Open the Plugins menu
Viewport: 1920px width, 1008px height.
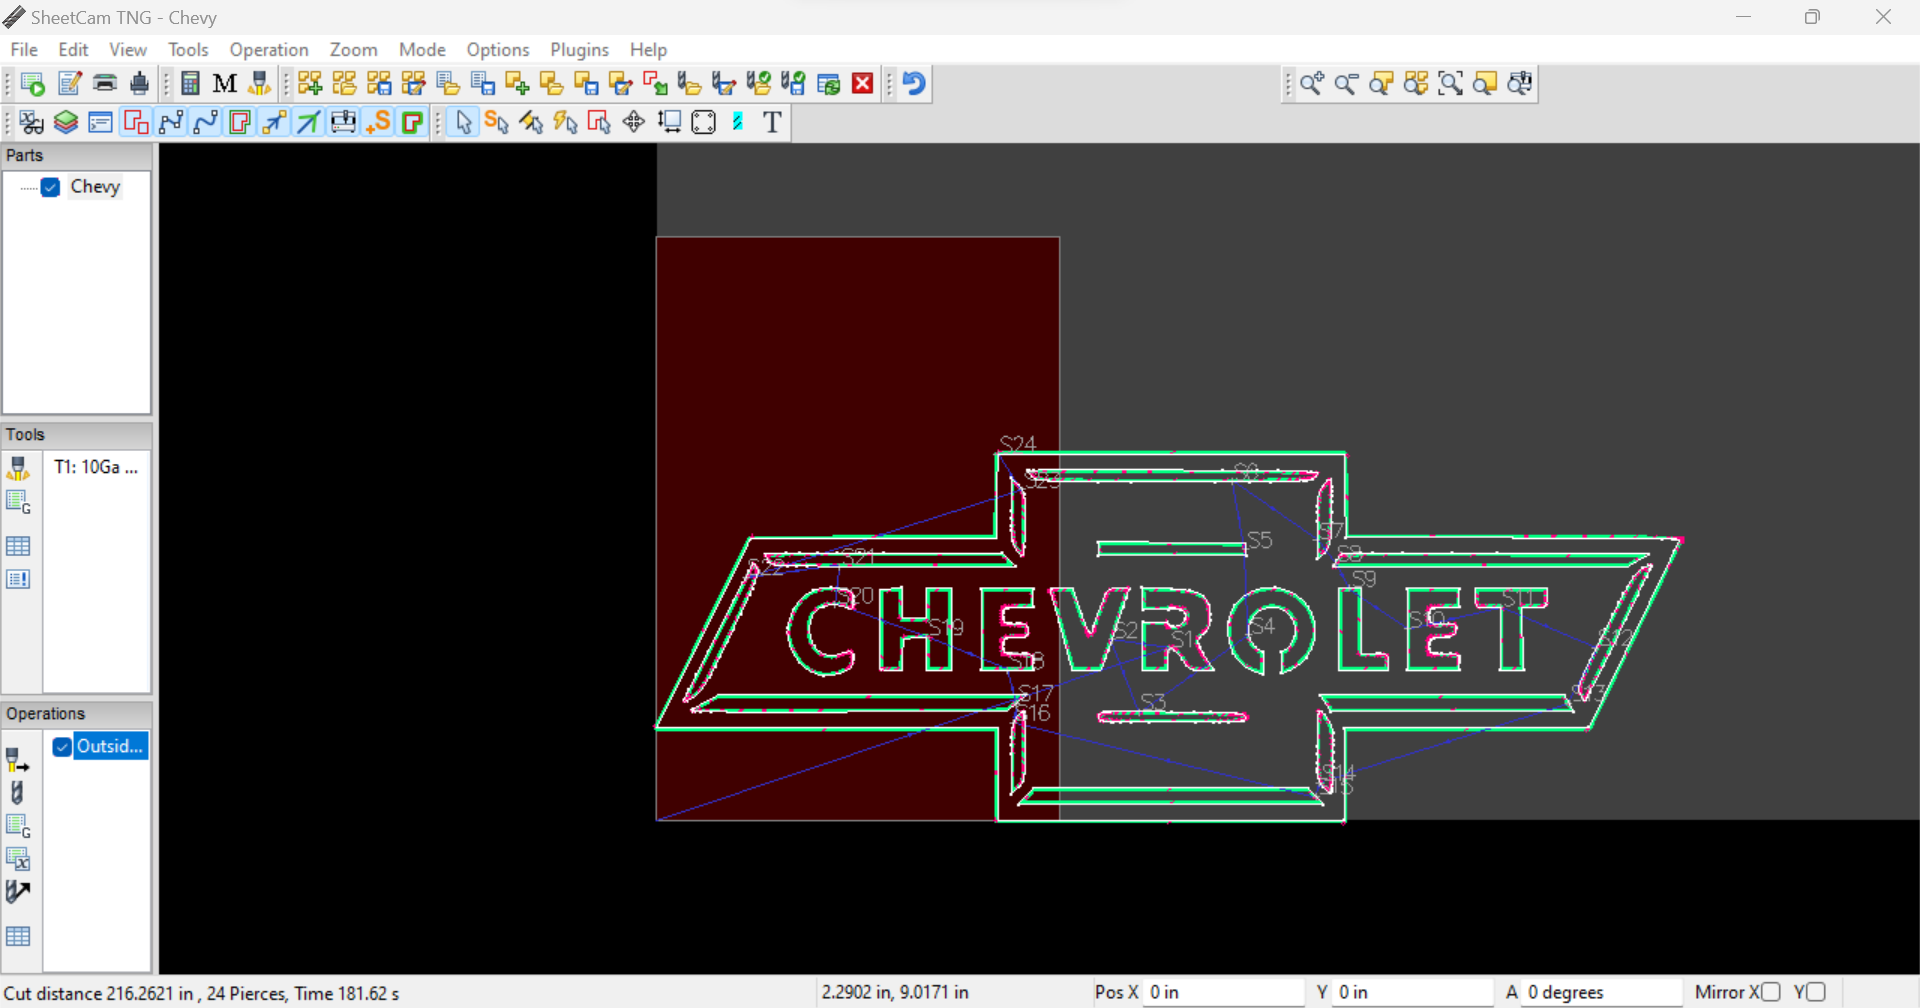point(579,50)
